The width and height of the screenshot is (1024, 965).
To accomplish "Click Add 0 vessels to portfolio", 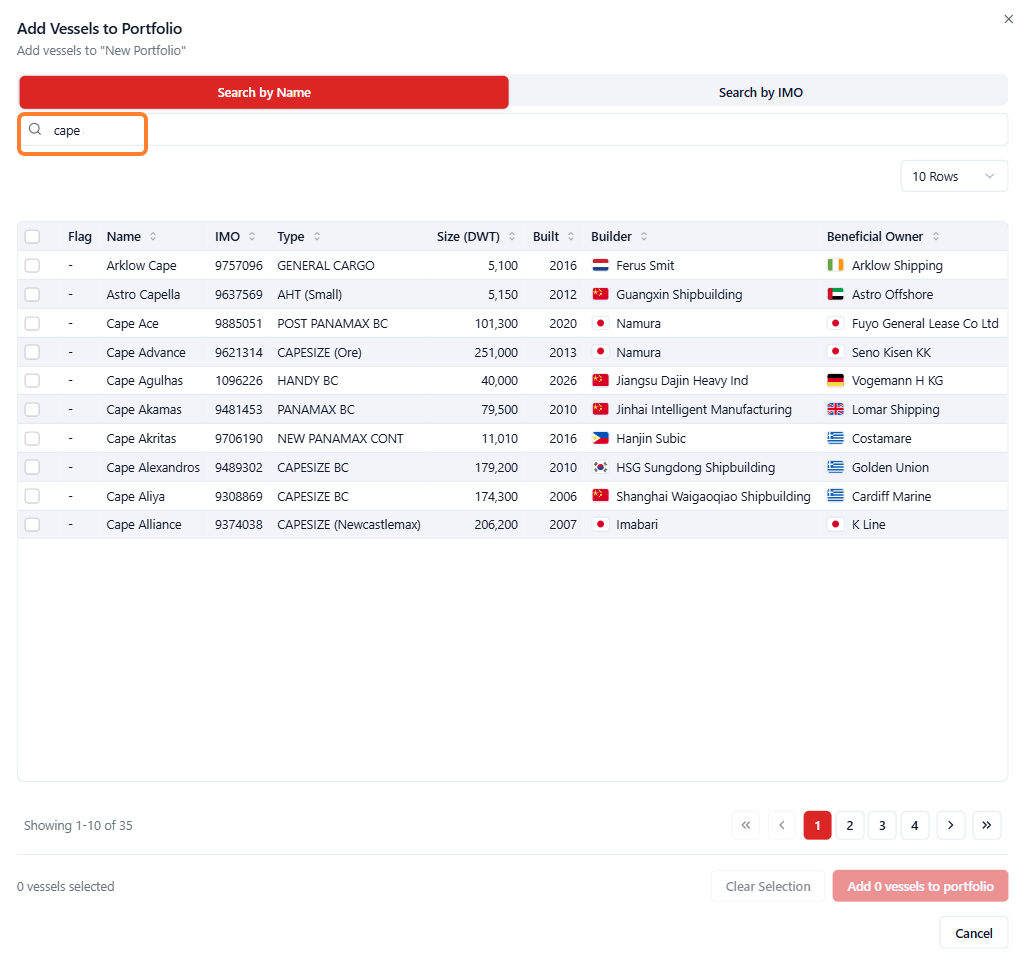I will [x=920, y=886].
